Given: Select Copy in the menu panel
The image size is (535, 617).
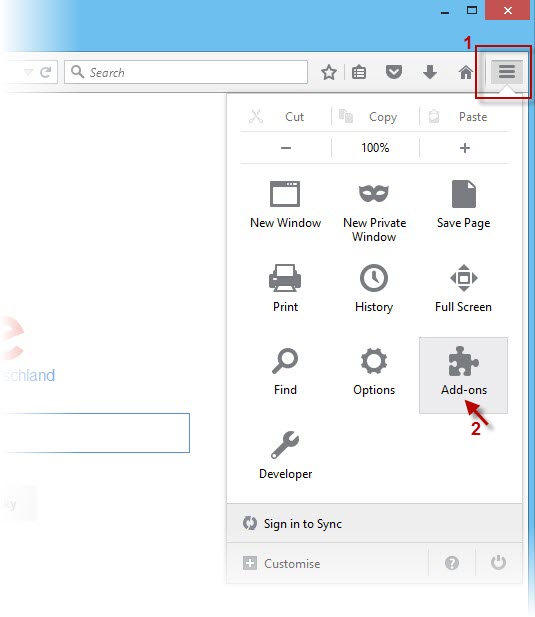Looking at the screenshot, I should [x=375, y=116].
